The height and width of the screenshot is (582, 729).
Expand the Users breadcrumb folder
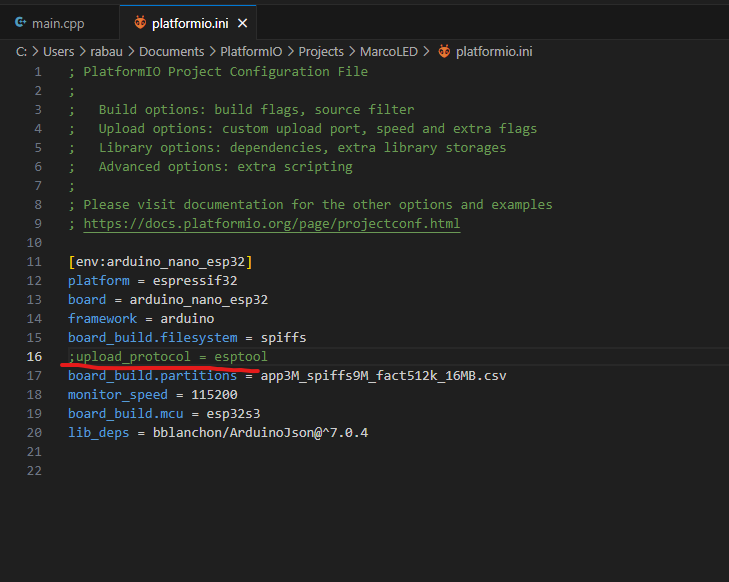[58, 51]
